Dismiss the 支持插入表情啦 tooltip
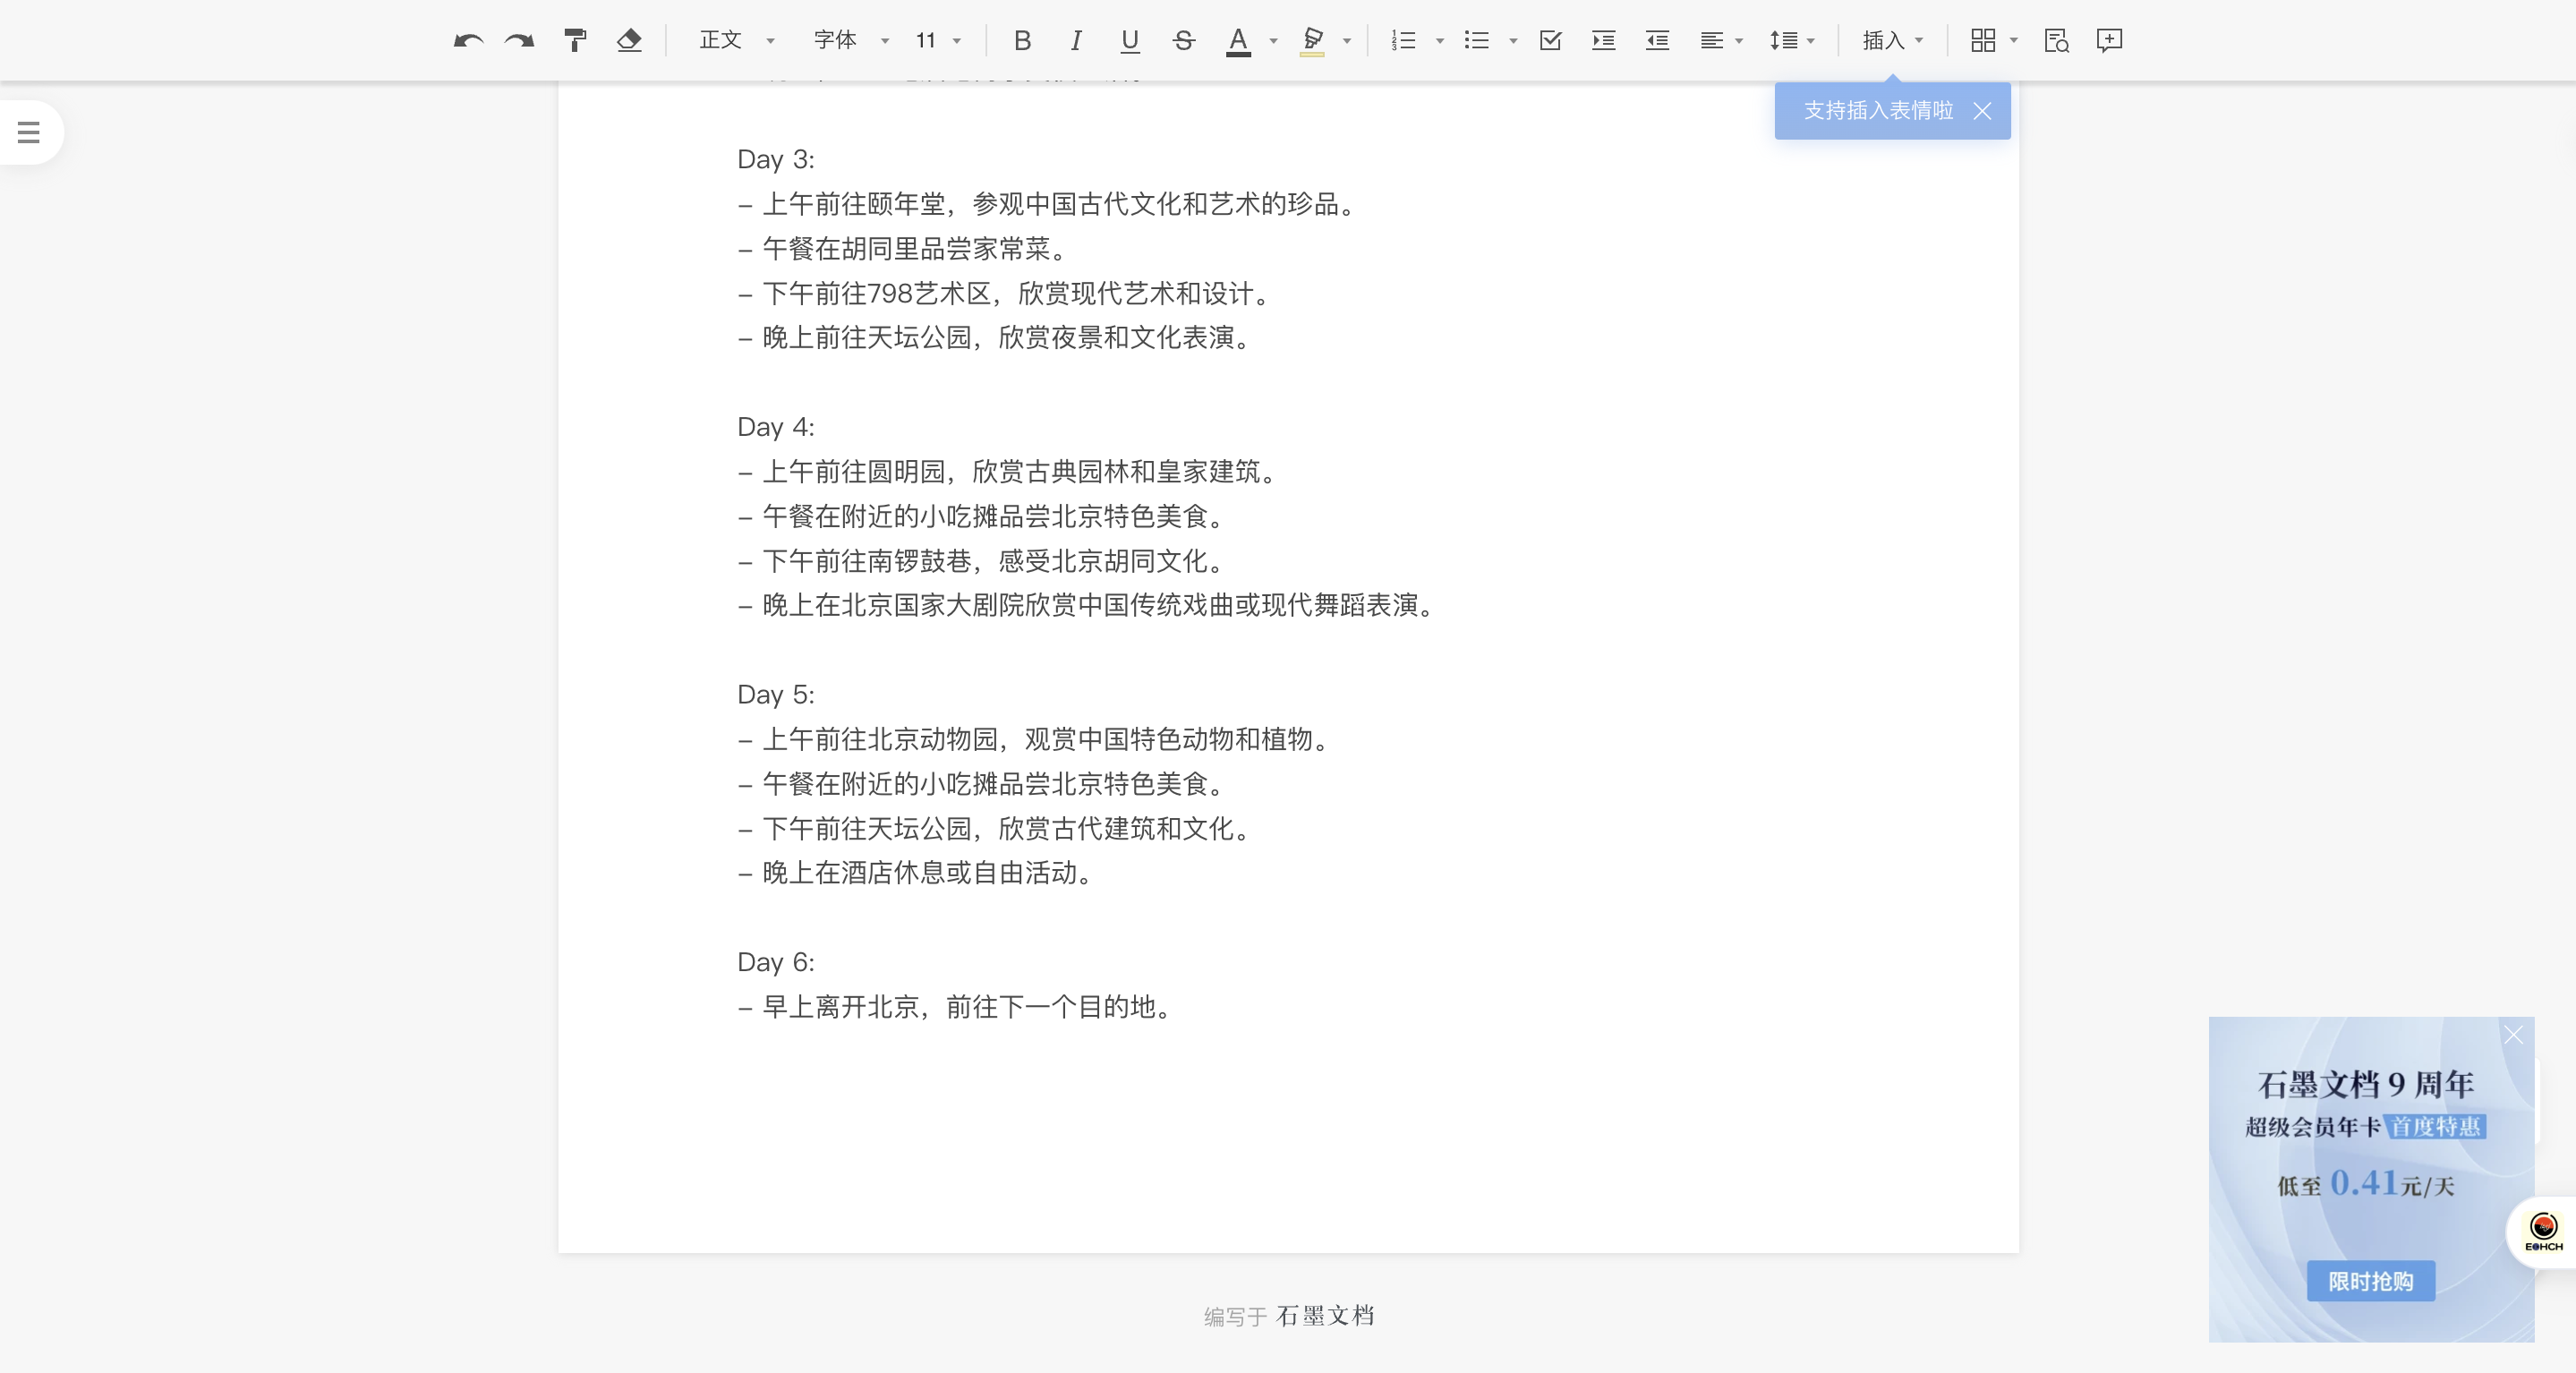The image size is (2576, 1373). pyautogui.click(x=1982, y=111)
